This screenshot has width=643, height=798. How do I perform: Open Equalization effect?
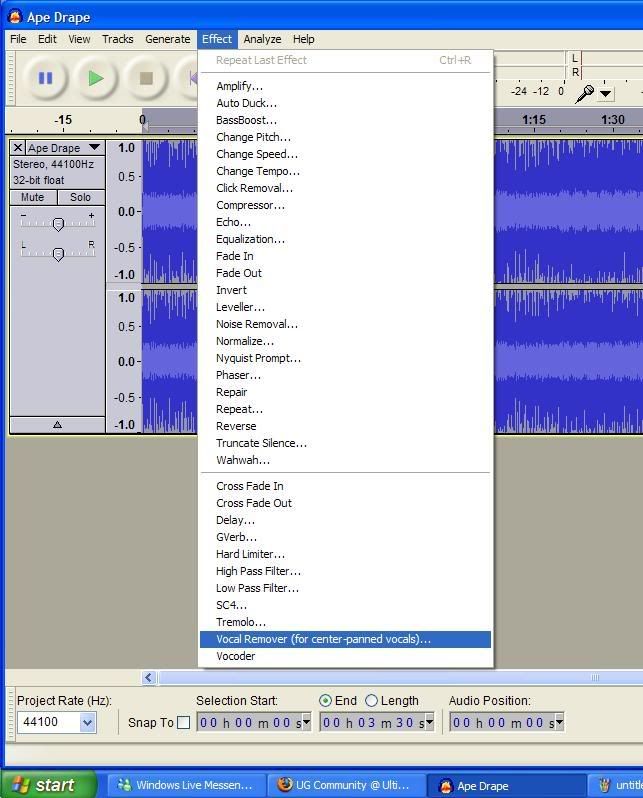pyautogui.click(x=345, y=239)
